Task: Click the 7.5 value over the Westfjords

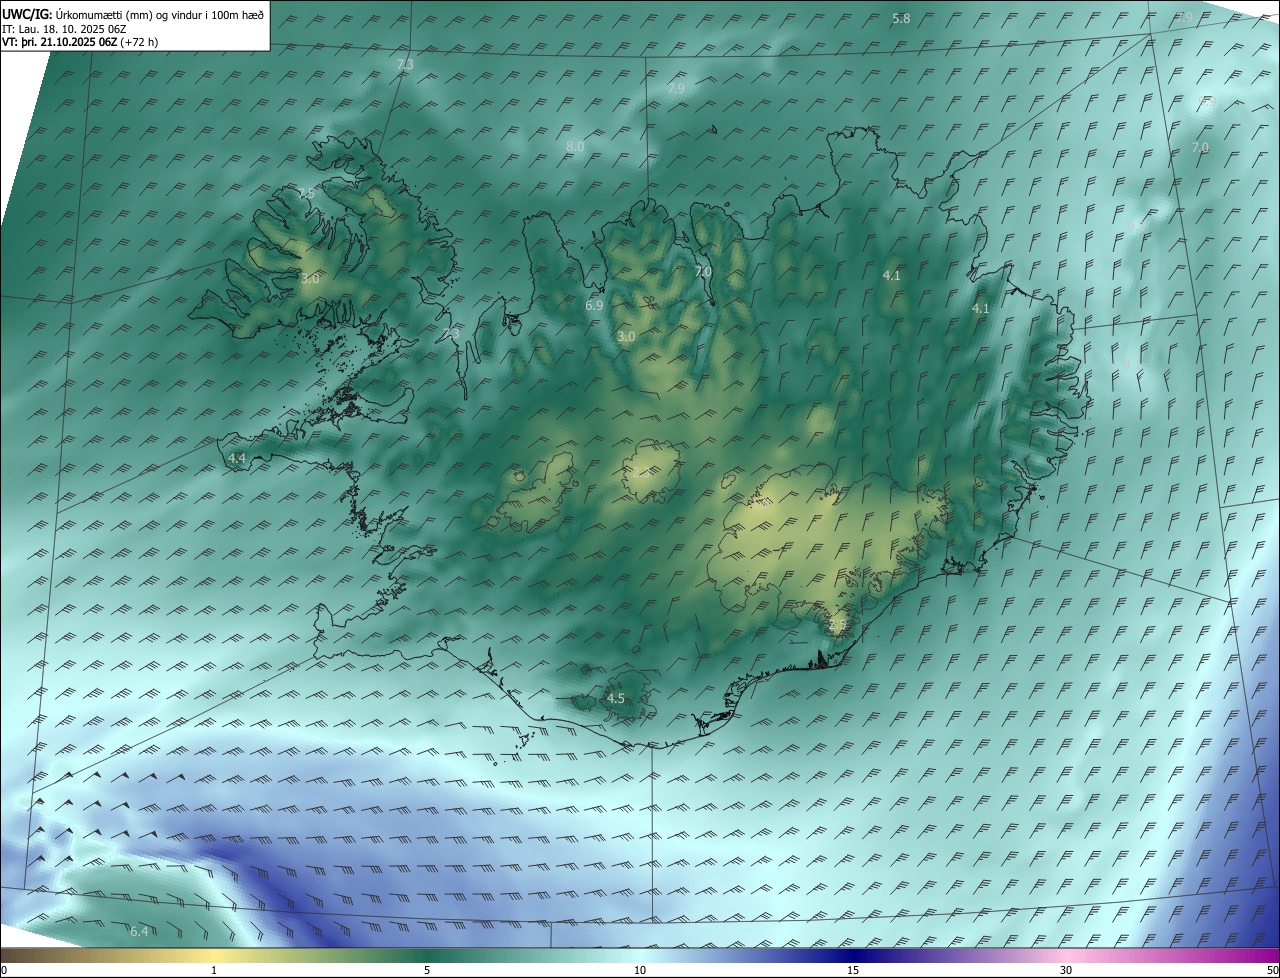Action: [x=306, y=193]
